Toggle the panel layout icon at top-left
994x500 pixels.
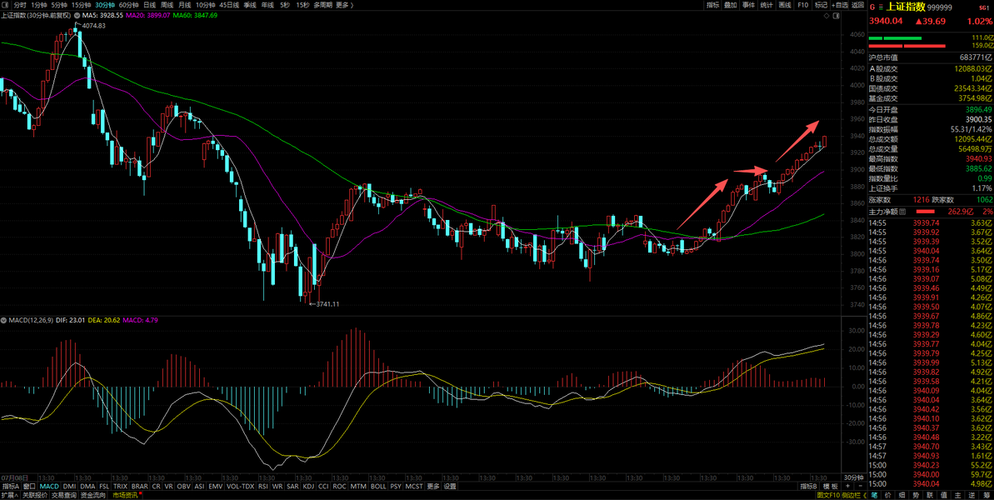click(x=5, y=4)
